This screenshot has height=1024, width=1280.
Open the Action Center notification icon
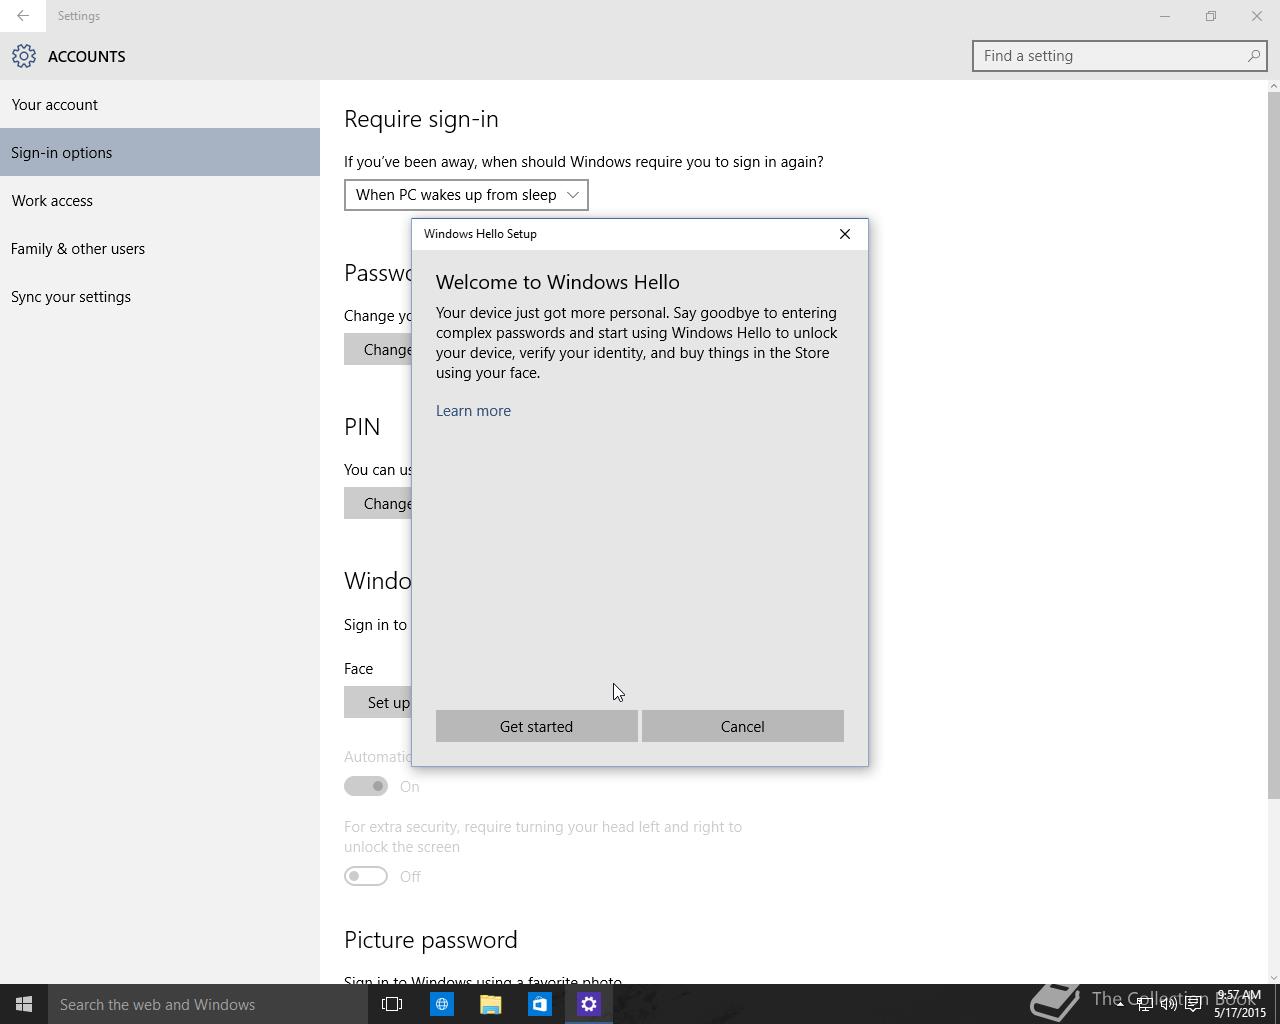(1193, 1005)
